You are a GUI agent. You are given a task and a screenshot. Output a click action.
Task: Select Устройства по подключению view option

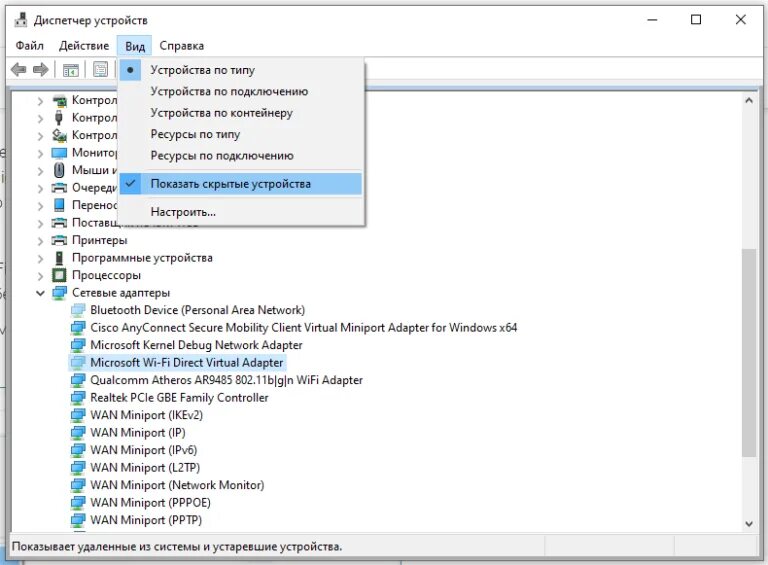[x=241, y=92]
